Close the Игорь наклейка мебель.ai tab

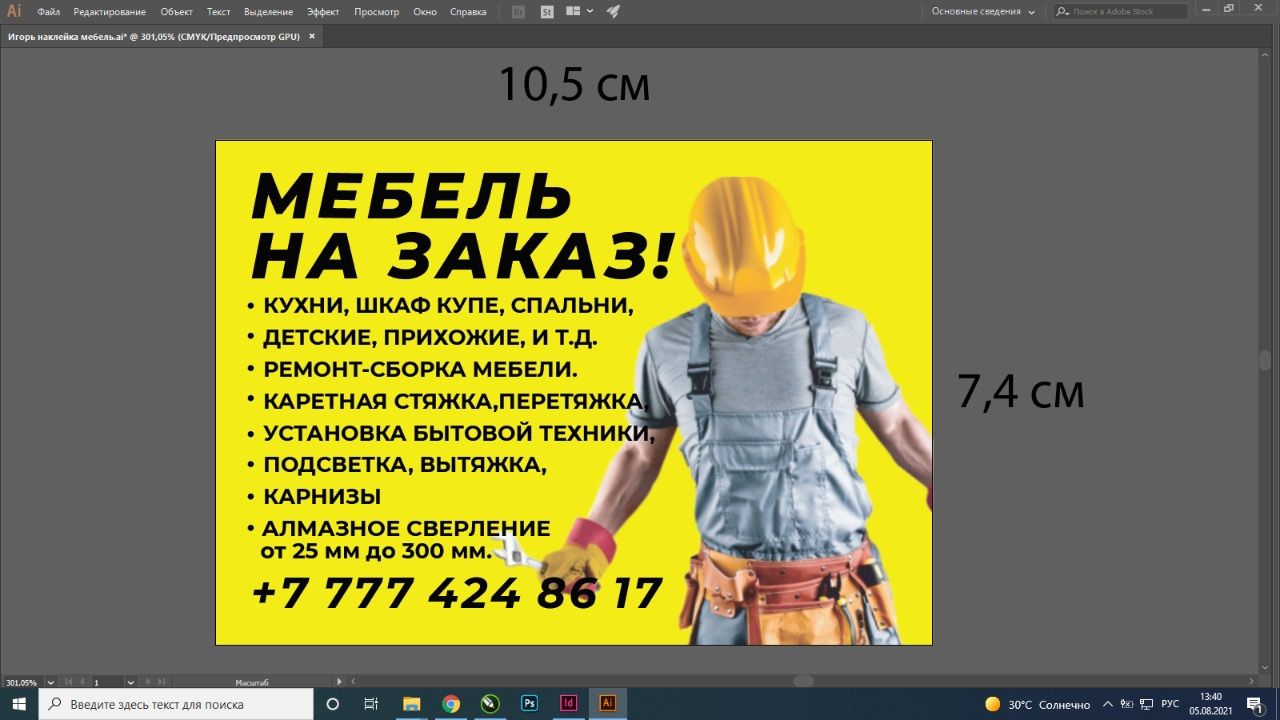(312, 36)
